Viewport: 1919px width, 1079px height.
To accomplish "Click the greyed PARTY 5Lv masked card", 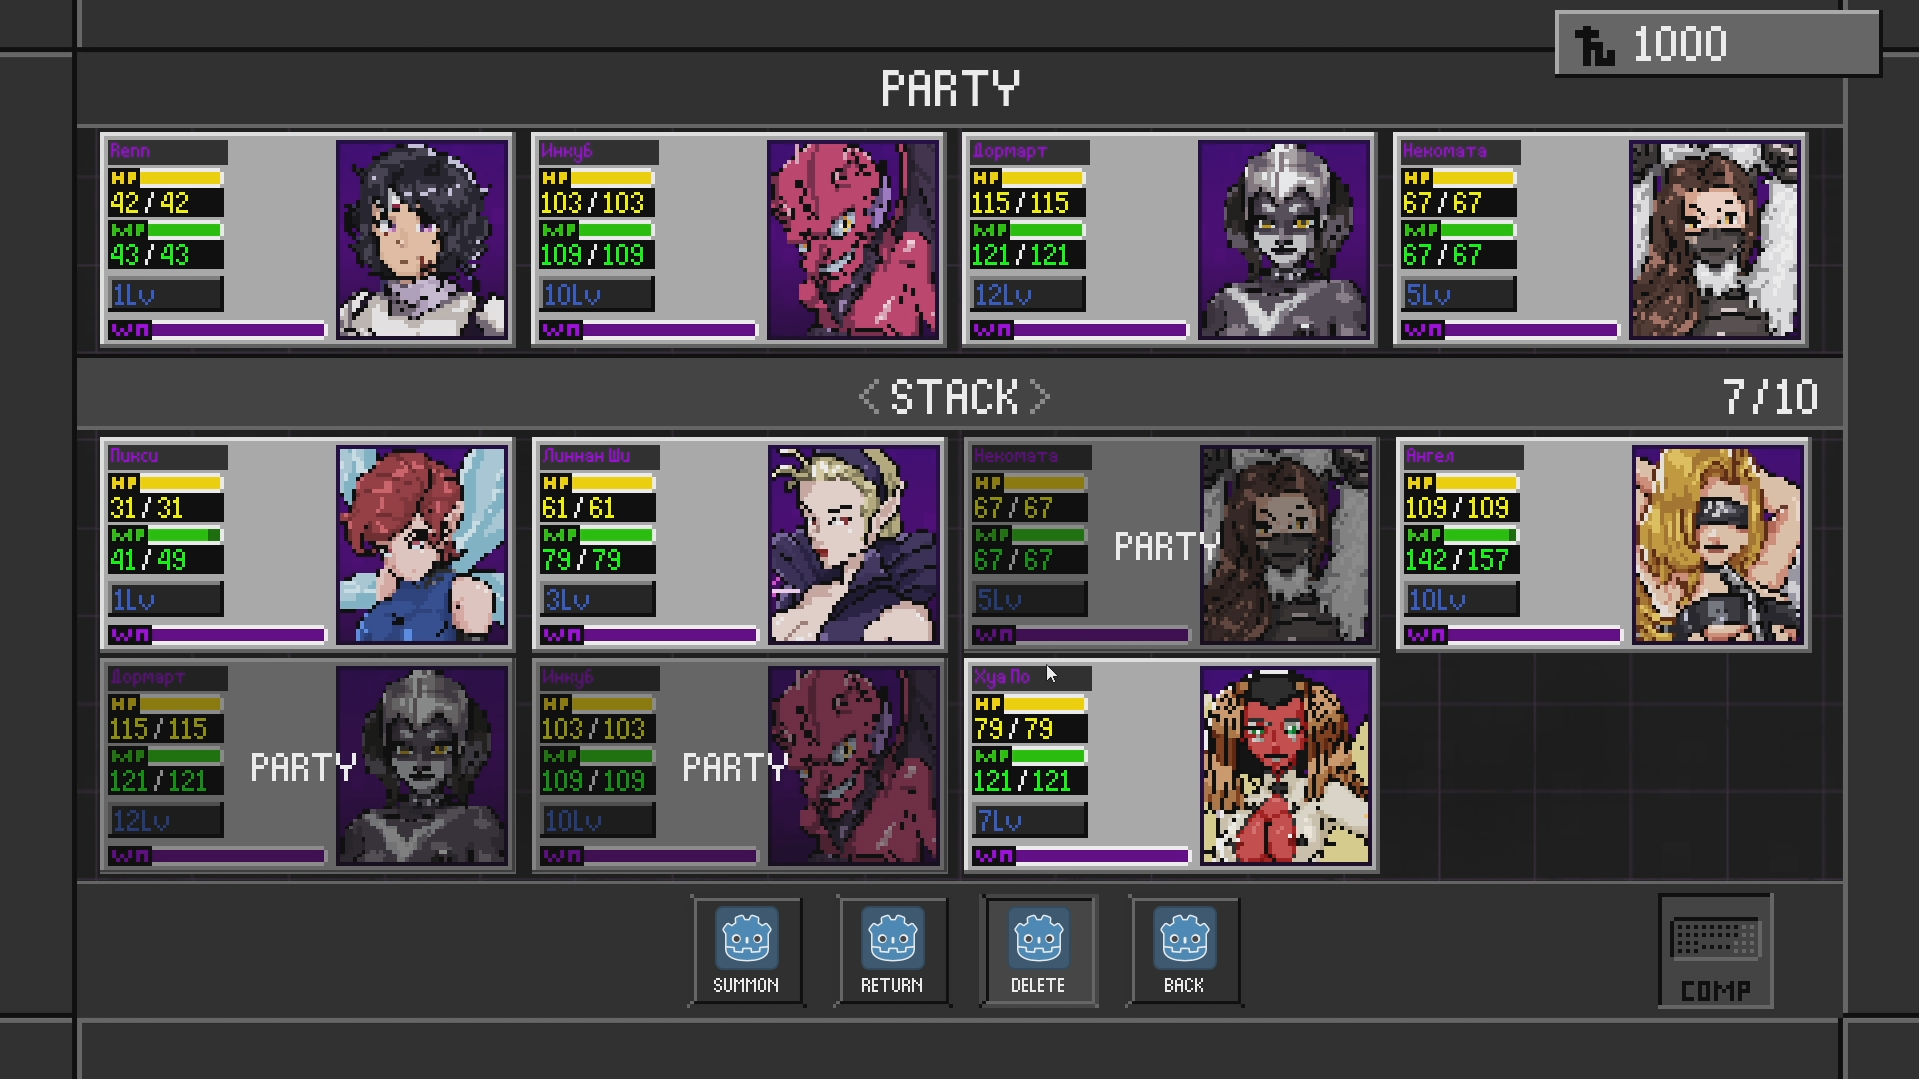I will coord(1170,544).
